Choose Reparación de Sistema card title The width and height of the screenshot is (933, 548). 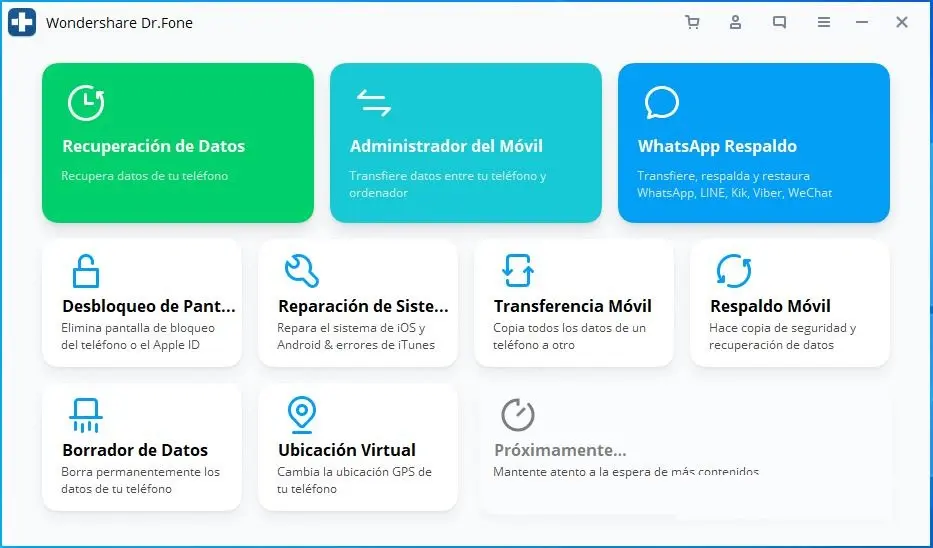(x=363, y=306)
